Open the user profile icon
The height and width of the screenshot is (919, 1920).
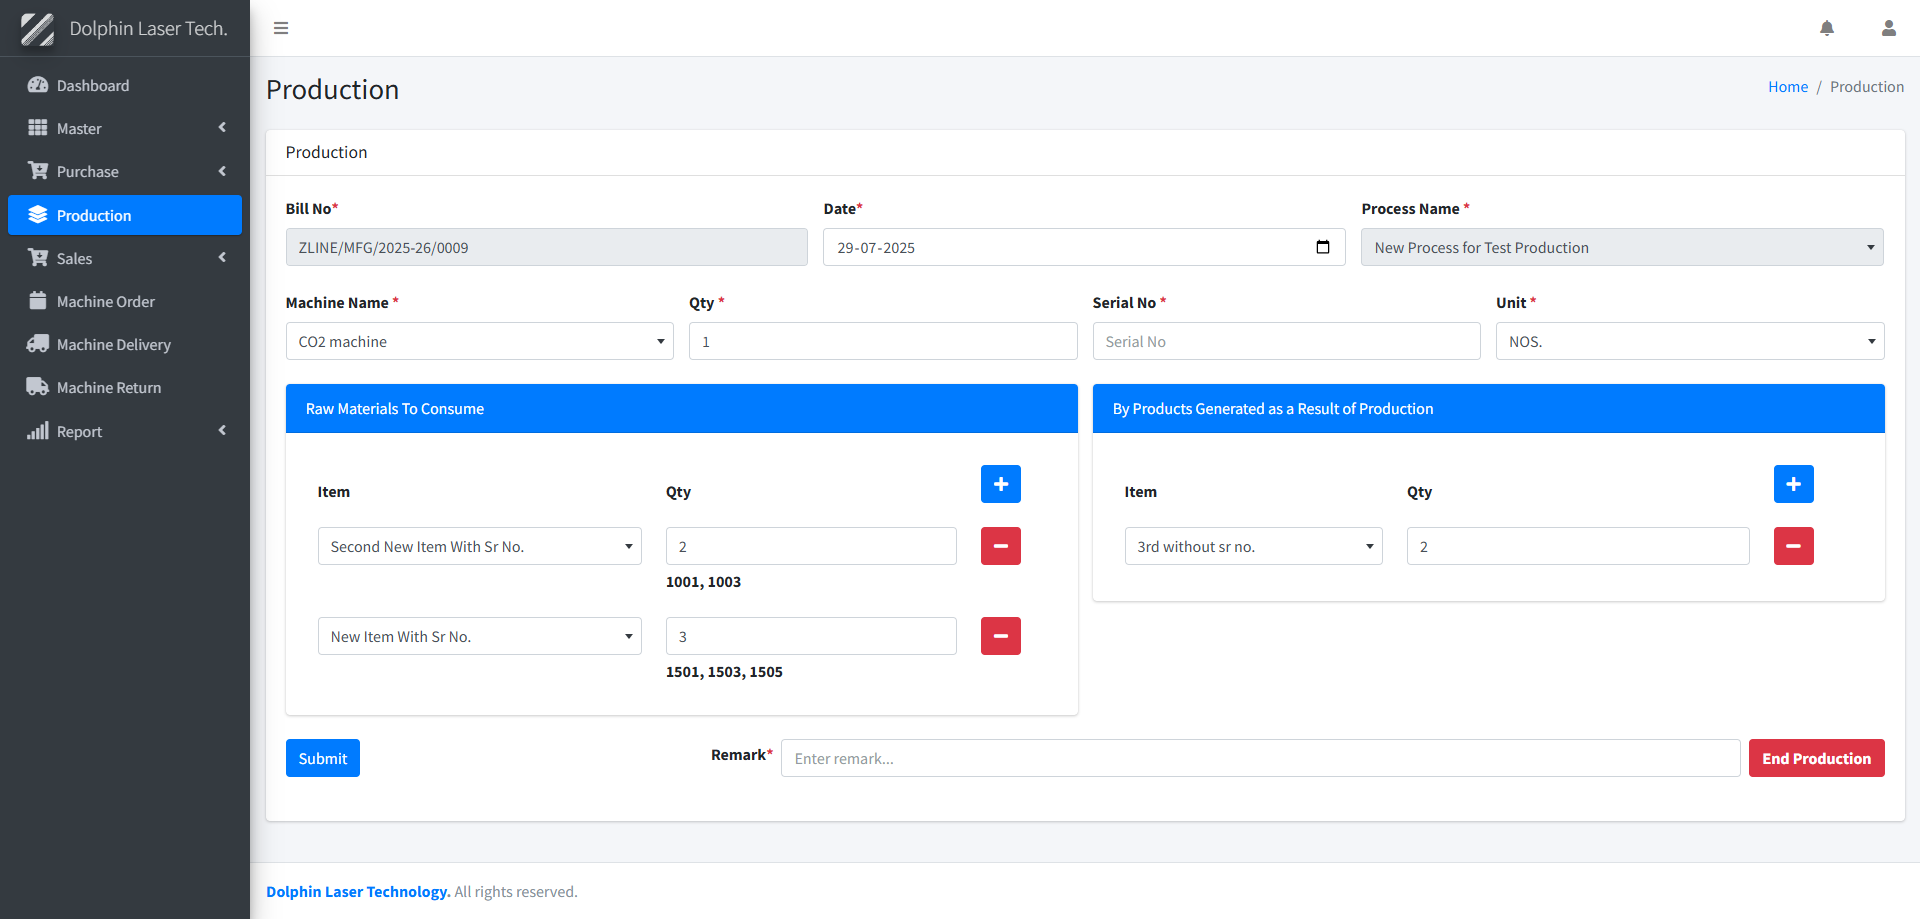(x=1888, y=28)
